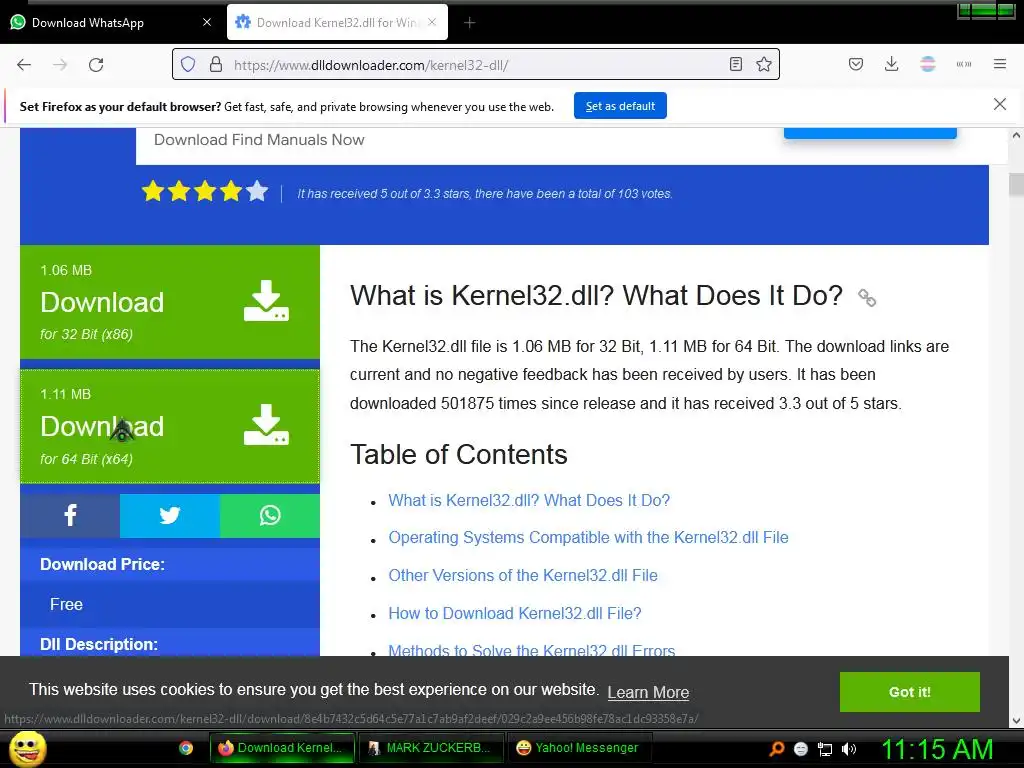Rate with the first star
The width and height of the screenshot is (1024, 768).
point(153,191)
